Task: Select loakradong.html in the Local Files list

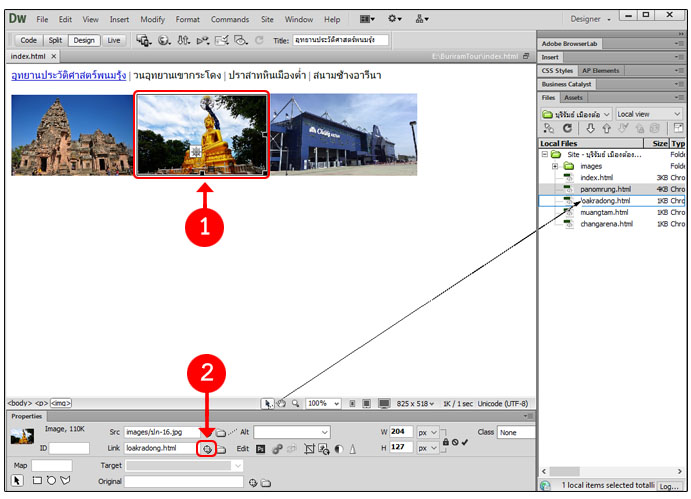Action: pos(604,200)
